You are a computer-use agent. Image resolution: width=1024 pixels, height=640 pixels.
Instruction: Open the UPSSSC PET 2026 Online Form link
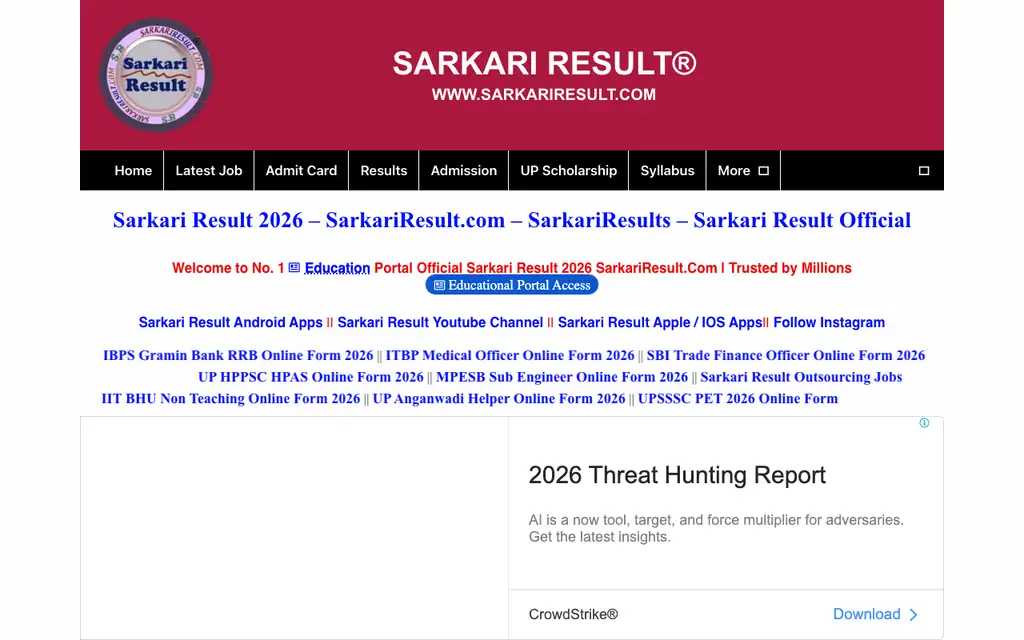coord(738,398)
